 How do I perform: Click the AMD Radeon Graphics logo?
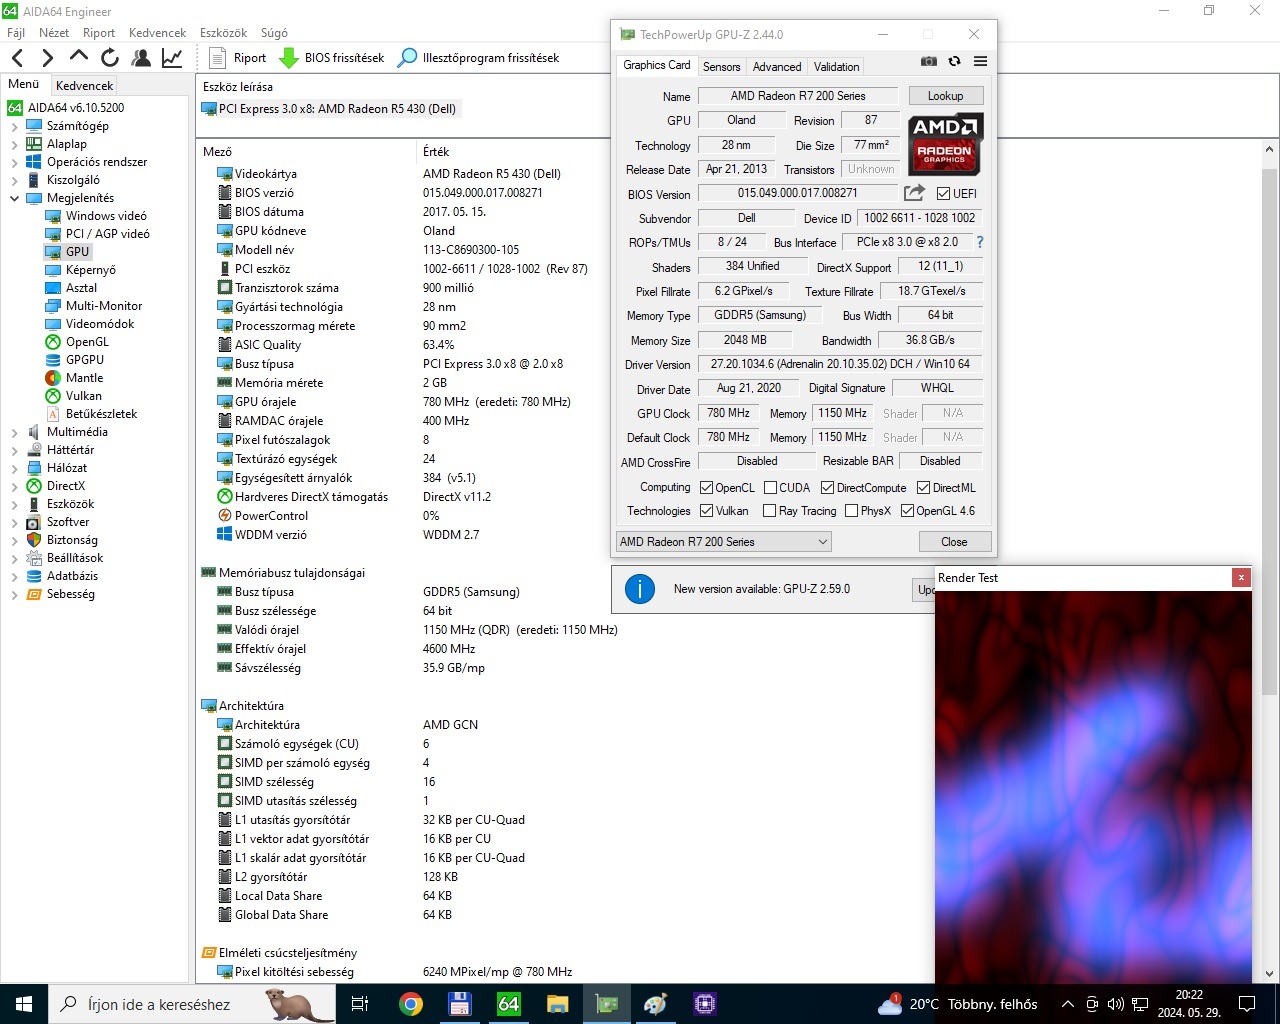point(946,144)
